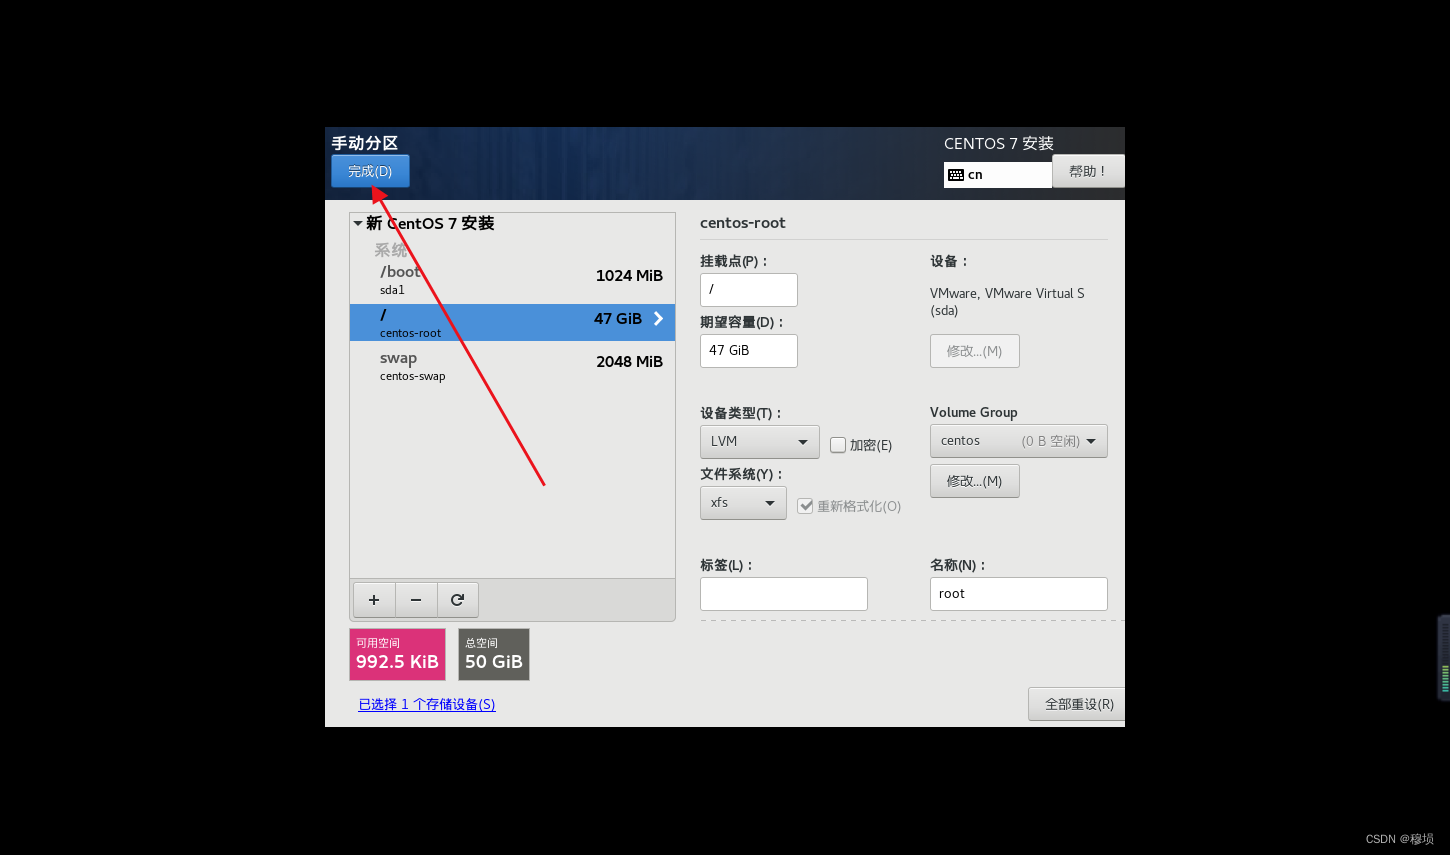Open the 设备类型 LVM dropdown
This screenshot has height=855, width=1450.
point(759,441)
